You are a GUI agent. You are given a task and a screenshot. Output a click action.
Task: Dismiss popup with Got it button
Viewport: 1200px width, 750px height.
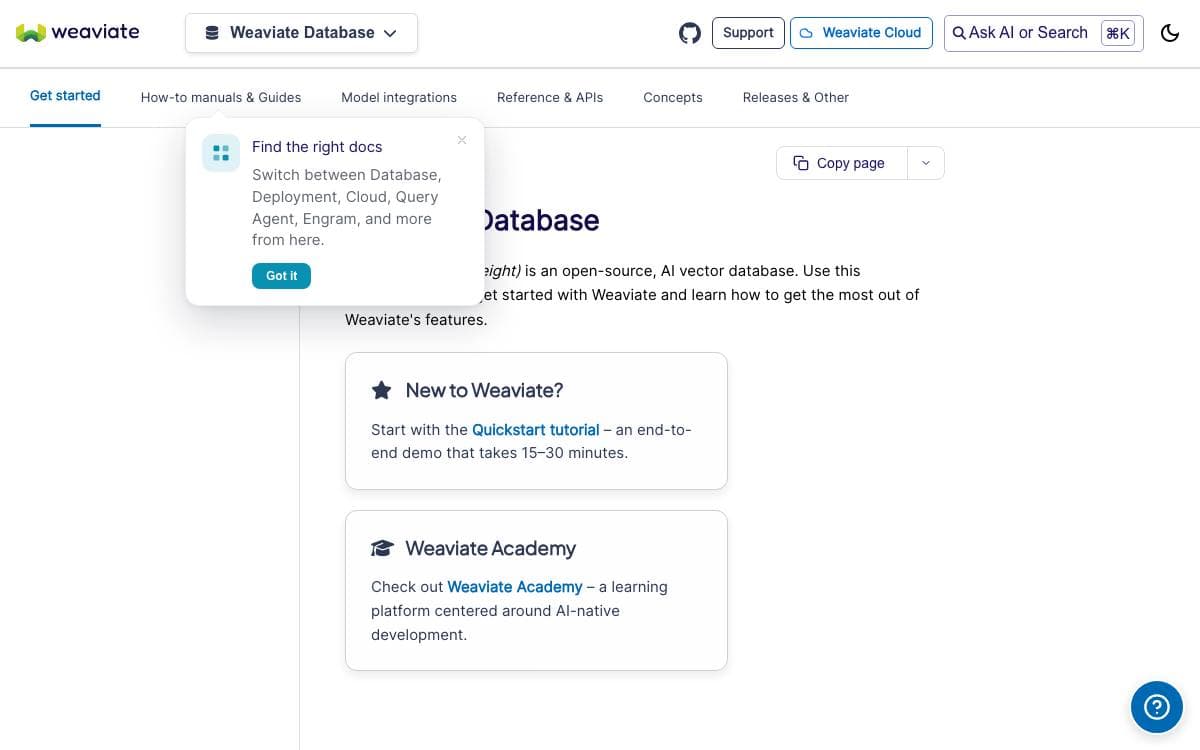tap(281, 276)
